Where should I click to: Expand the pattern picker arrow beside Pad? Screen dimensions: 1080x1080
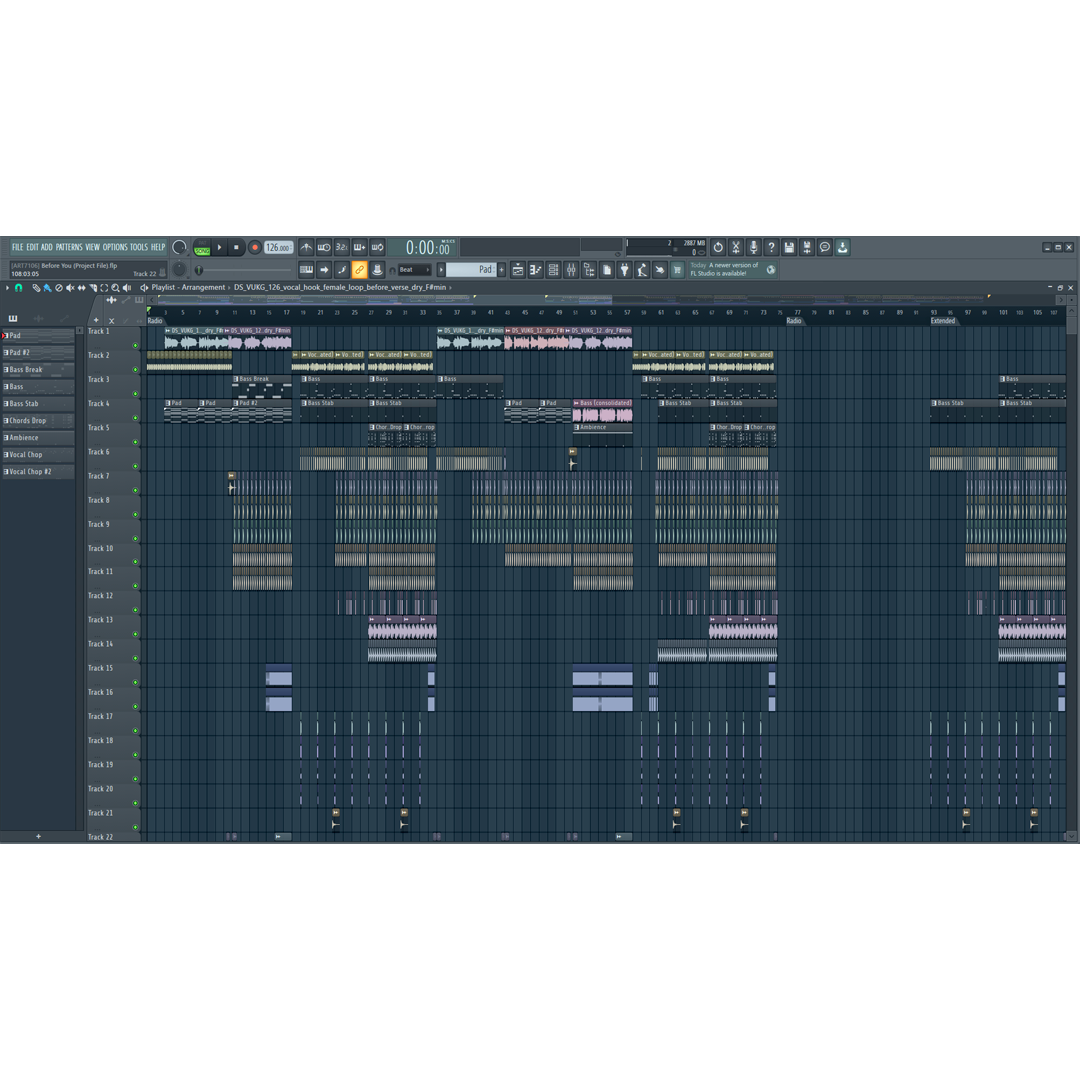click(x=441, y=269)
